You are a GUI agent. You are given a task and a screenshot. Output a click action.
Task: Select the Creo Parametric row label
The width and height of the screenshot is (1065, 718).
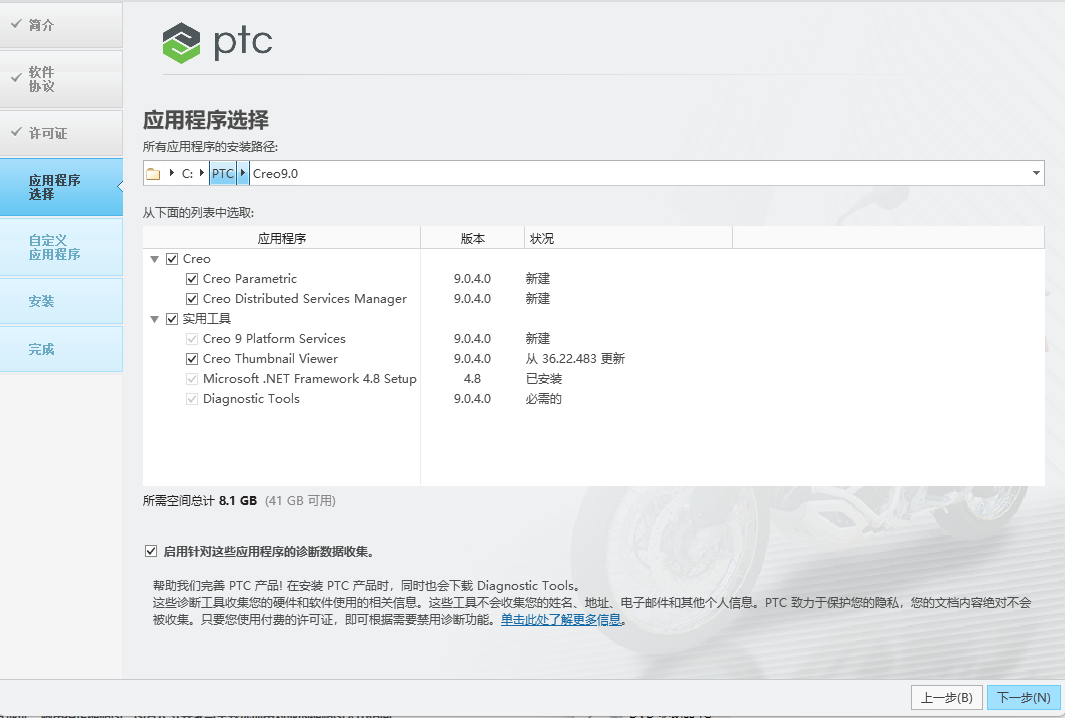pos(250,279)
